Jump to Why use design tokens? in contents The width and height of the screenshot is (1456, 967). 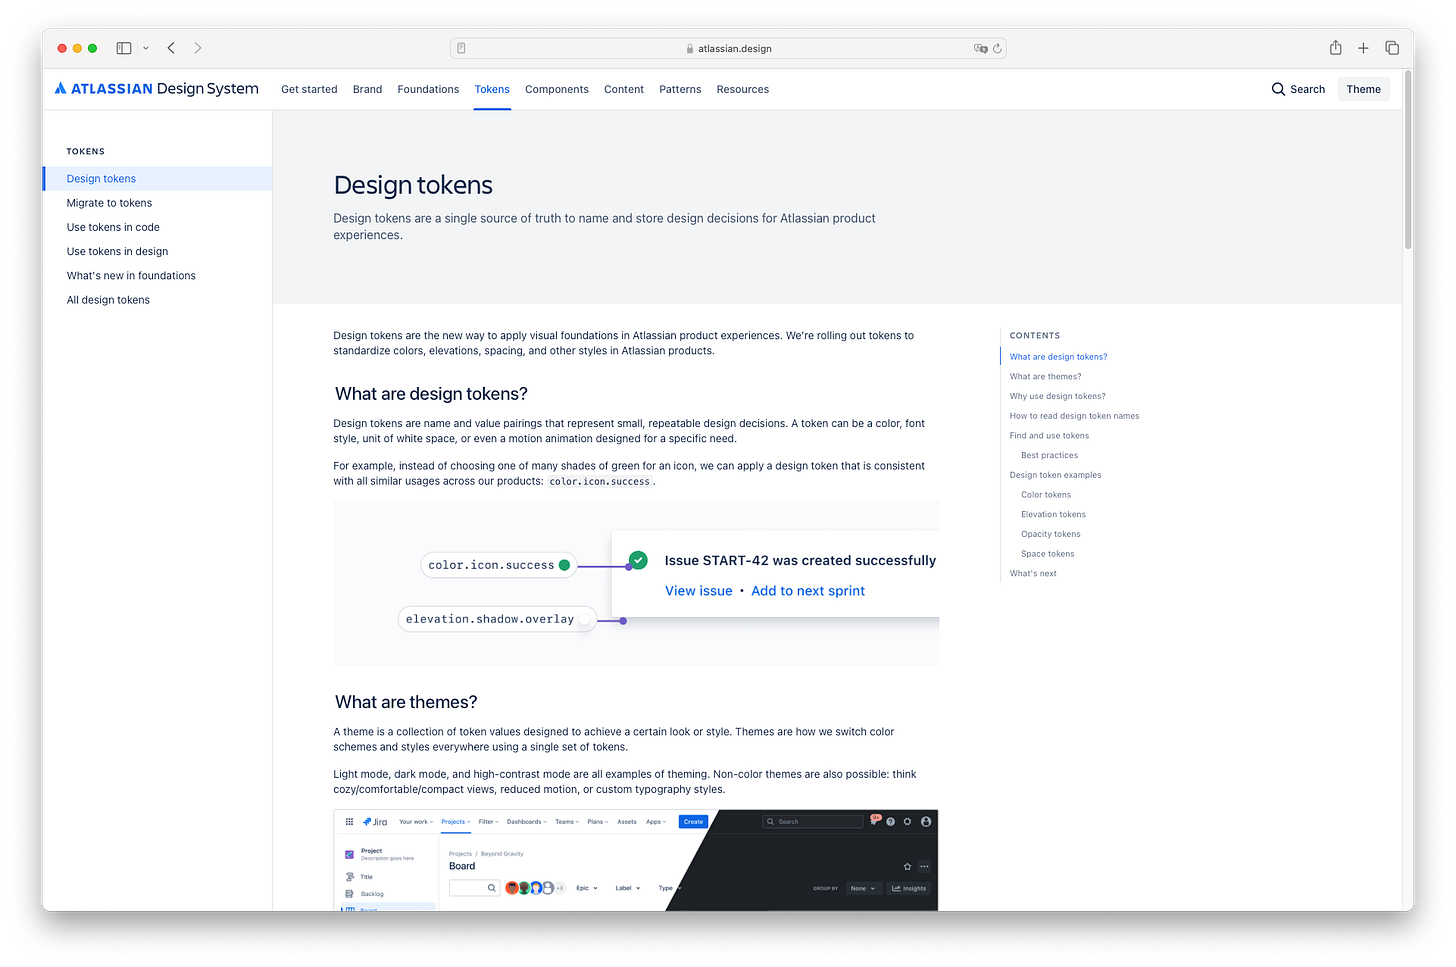1057,396
